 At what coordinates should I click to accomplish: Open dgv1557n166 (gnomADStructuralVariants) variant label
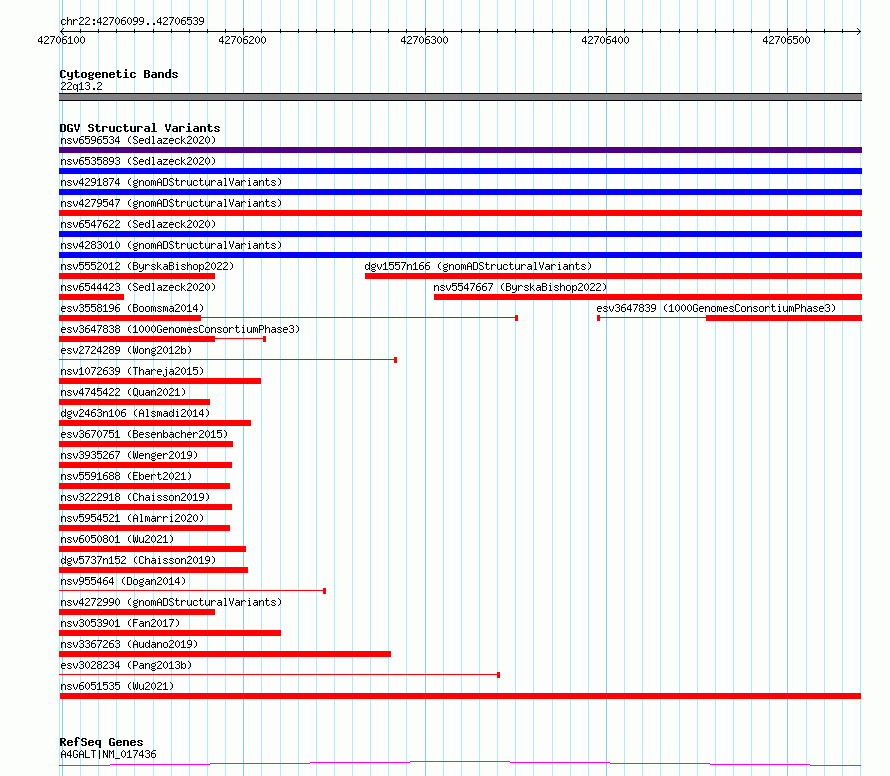(478, 266)
